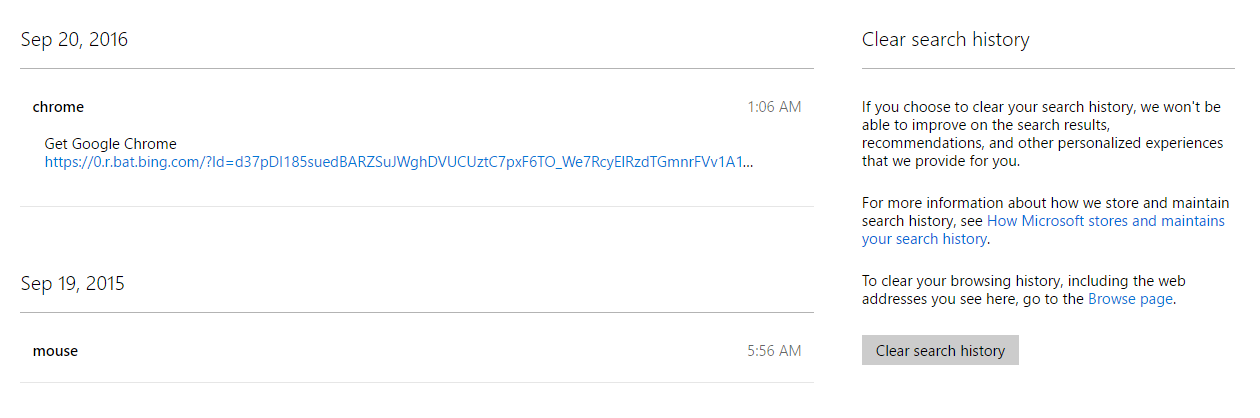Click the To clear your browsing history text
The image size is (1260, 418).
click(1024, 281)
